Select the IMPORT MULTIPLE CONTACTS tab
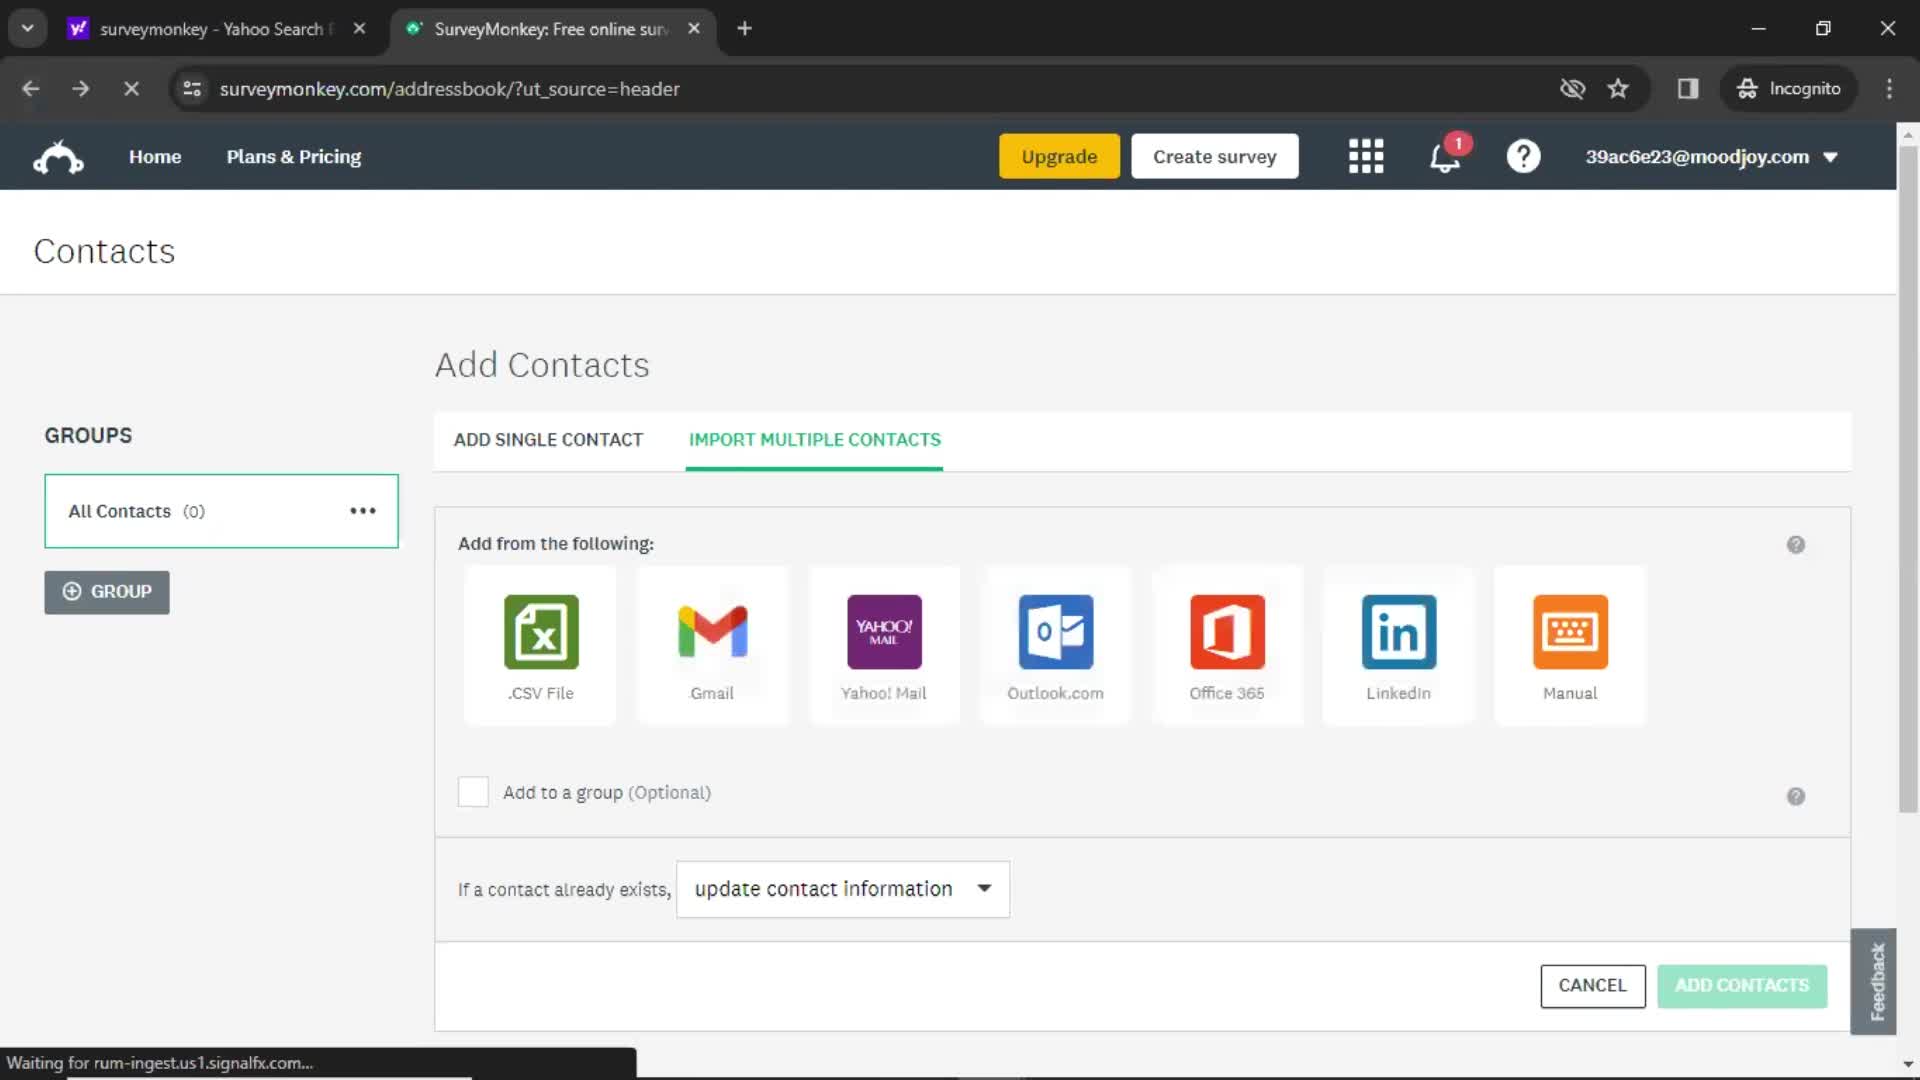The image size is (1920, 1080). (x=815, y=439)
